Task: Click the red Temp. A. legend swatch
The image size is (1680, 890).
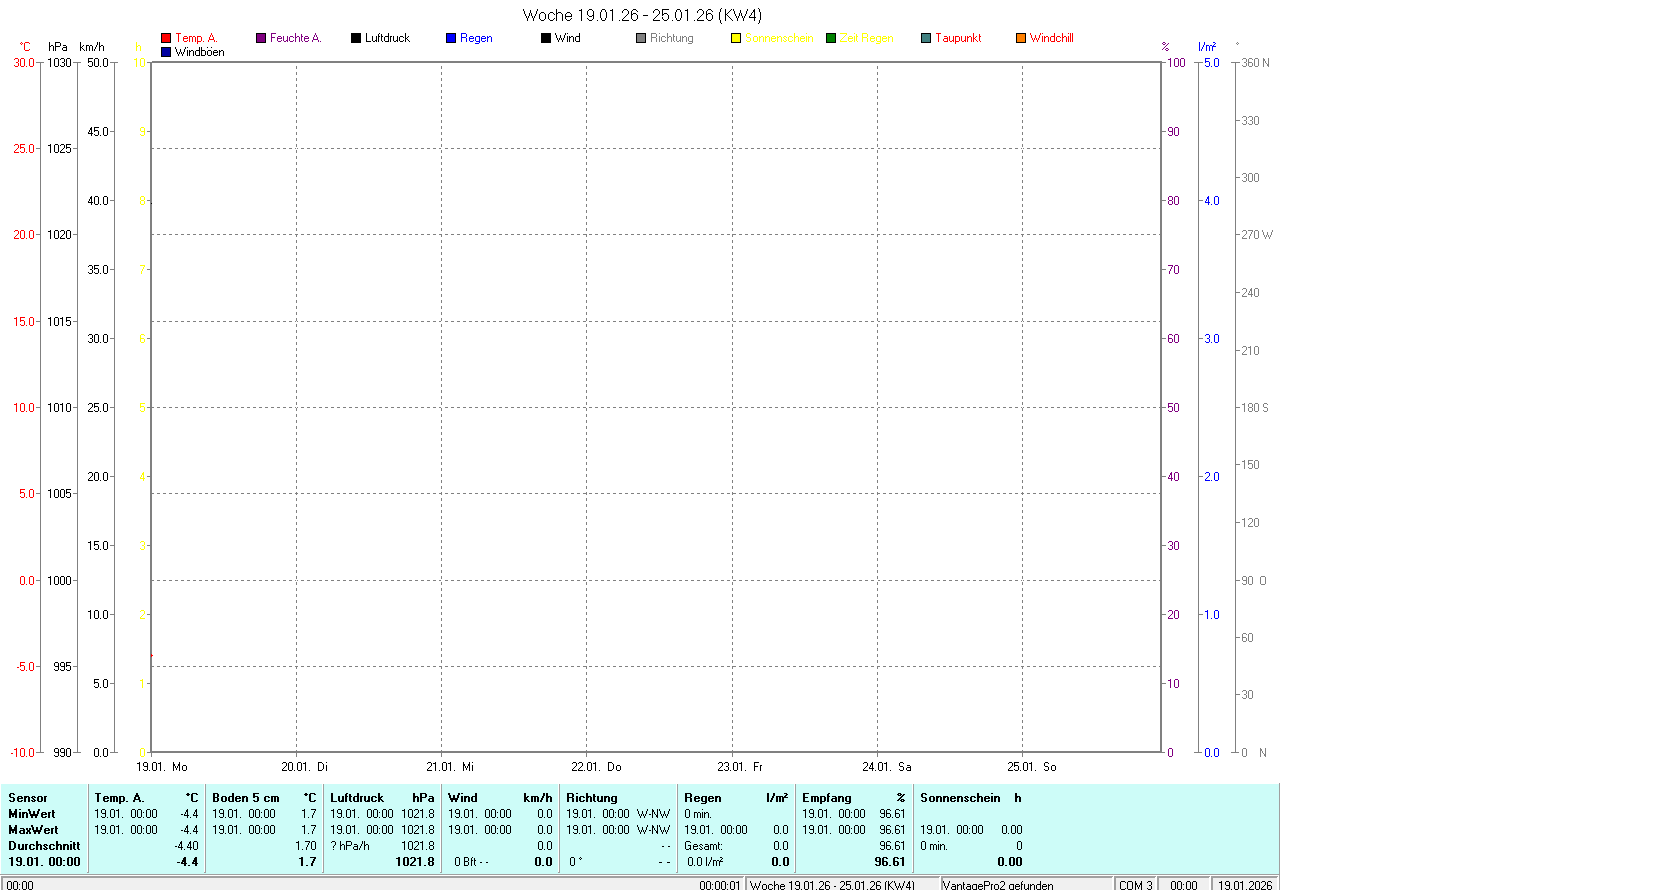Action: [x=166, y=38]
